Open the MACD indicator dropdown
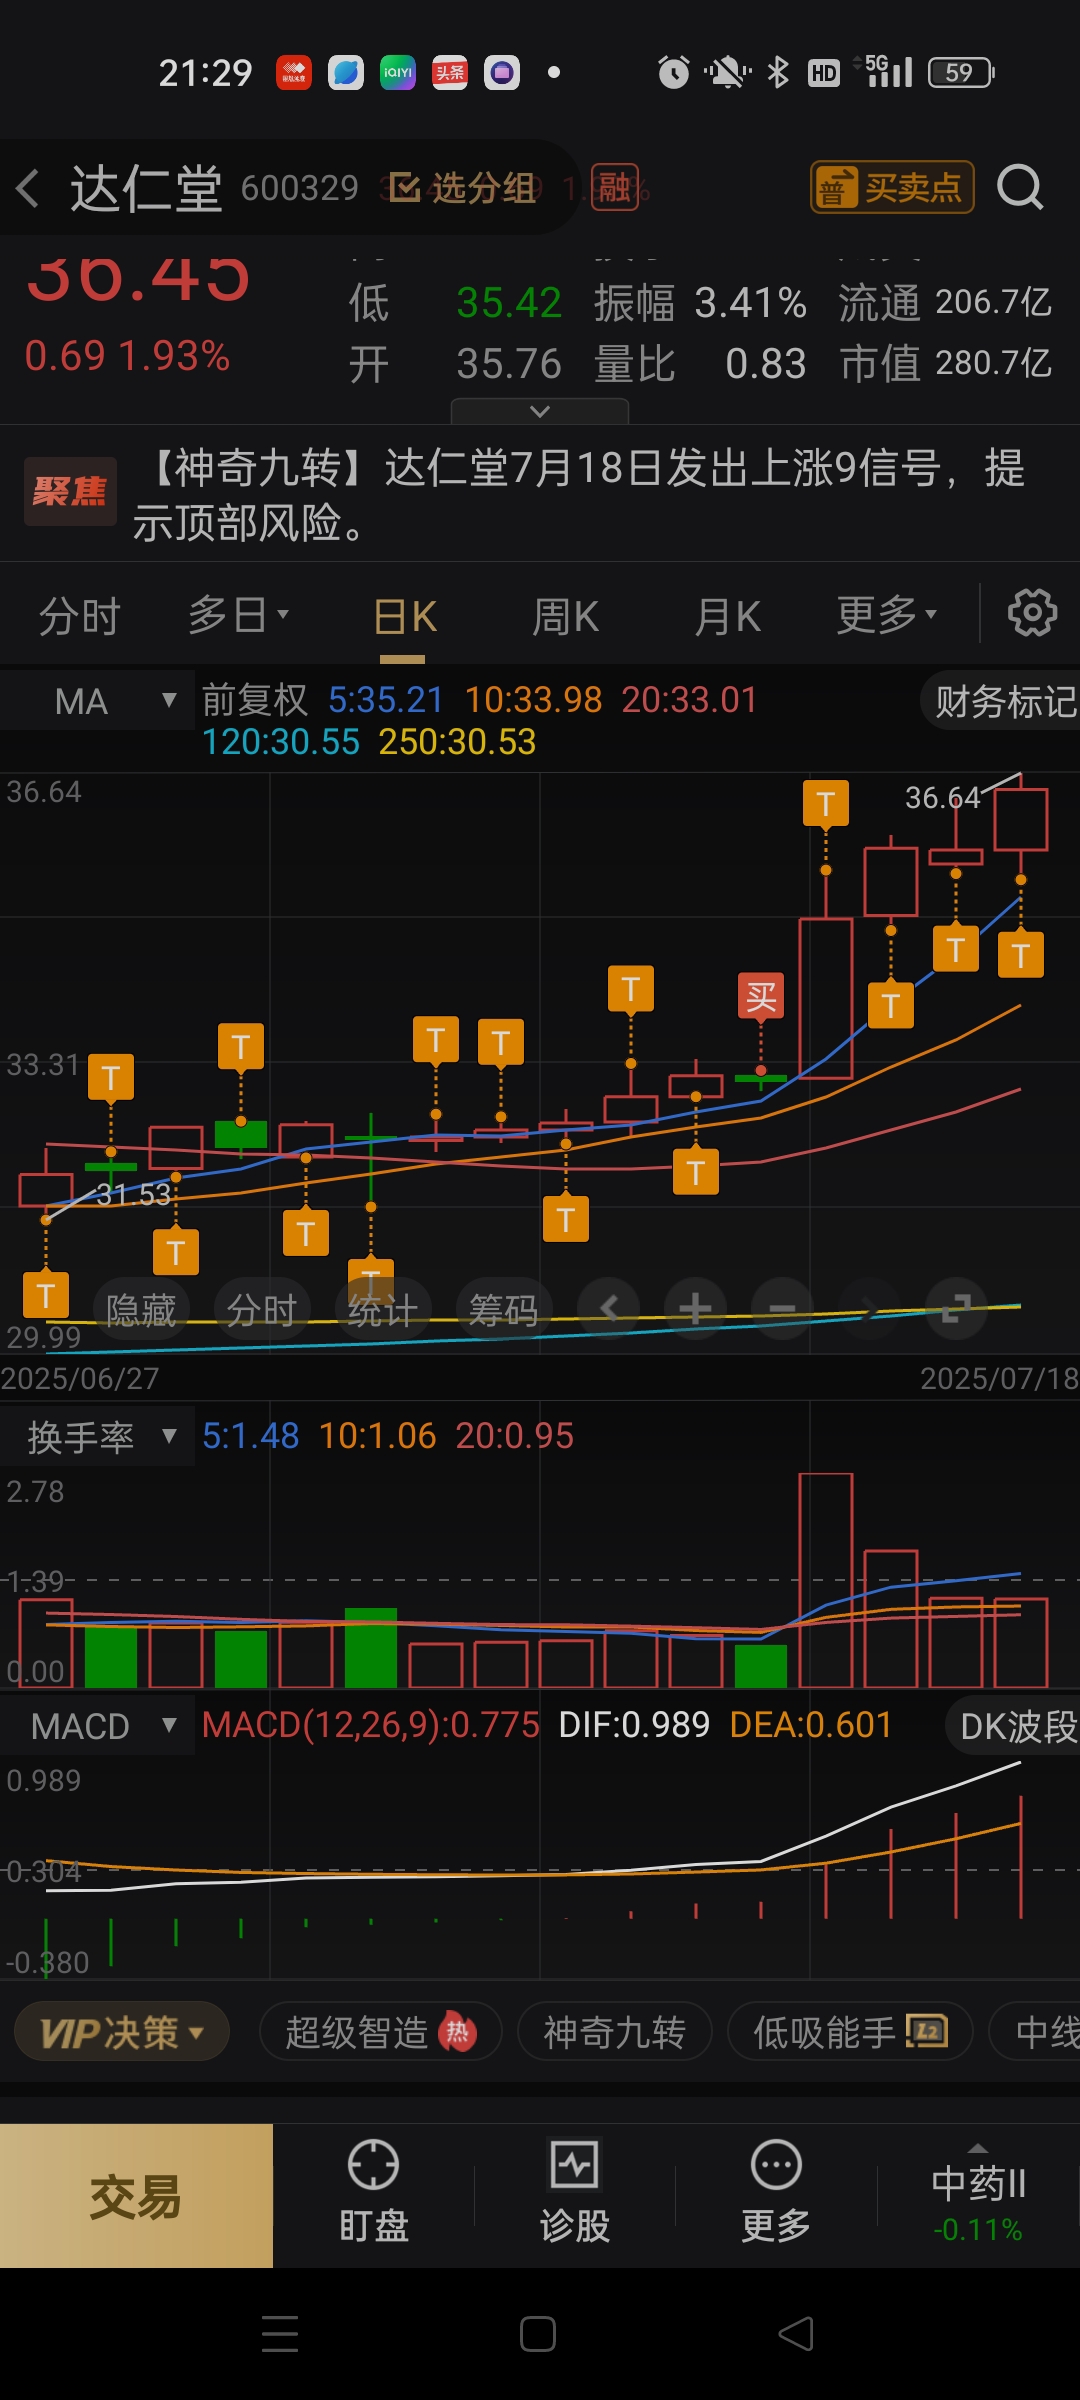The height and width of the screenshot is (2400, 1080). coord(97,1726)
